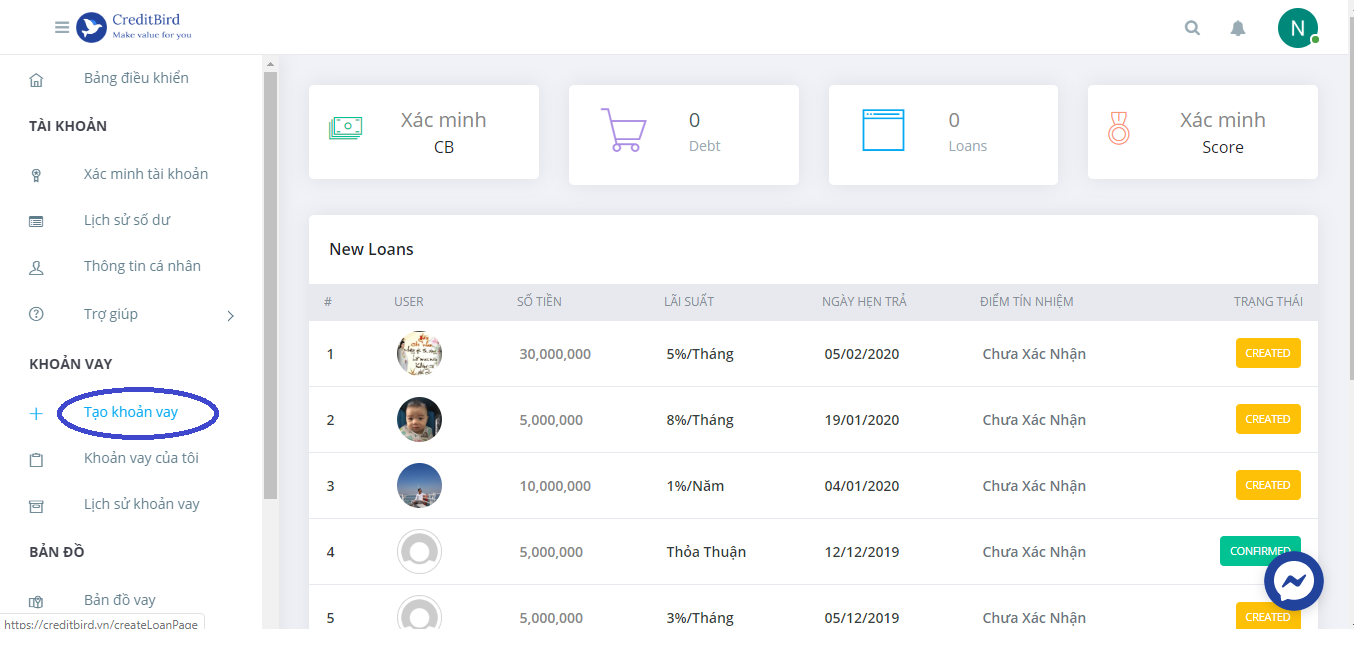
Task: Click the green money icon on CB card
Action: click(x=346, y=128)
